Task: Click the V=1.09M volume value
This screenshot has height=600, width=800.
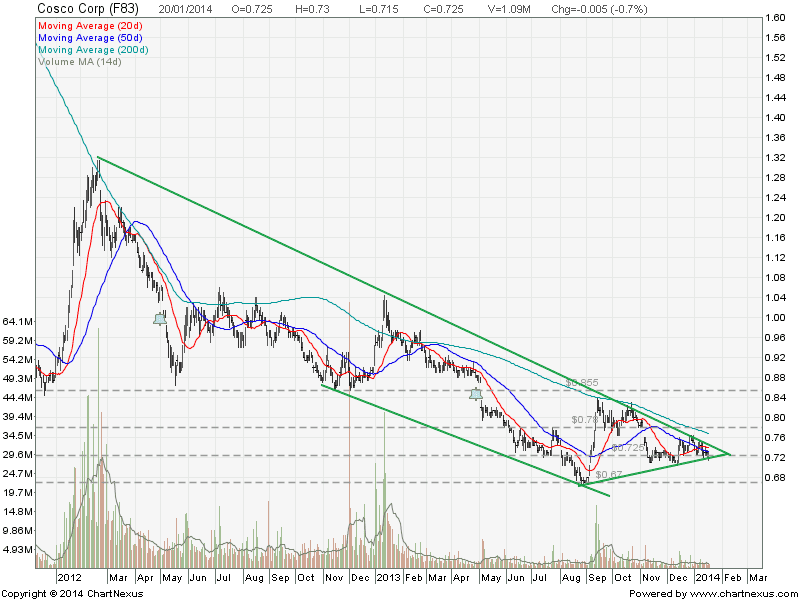Action: (509, 9)
